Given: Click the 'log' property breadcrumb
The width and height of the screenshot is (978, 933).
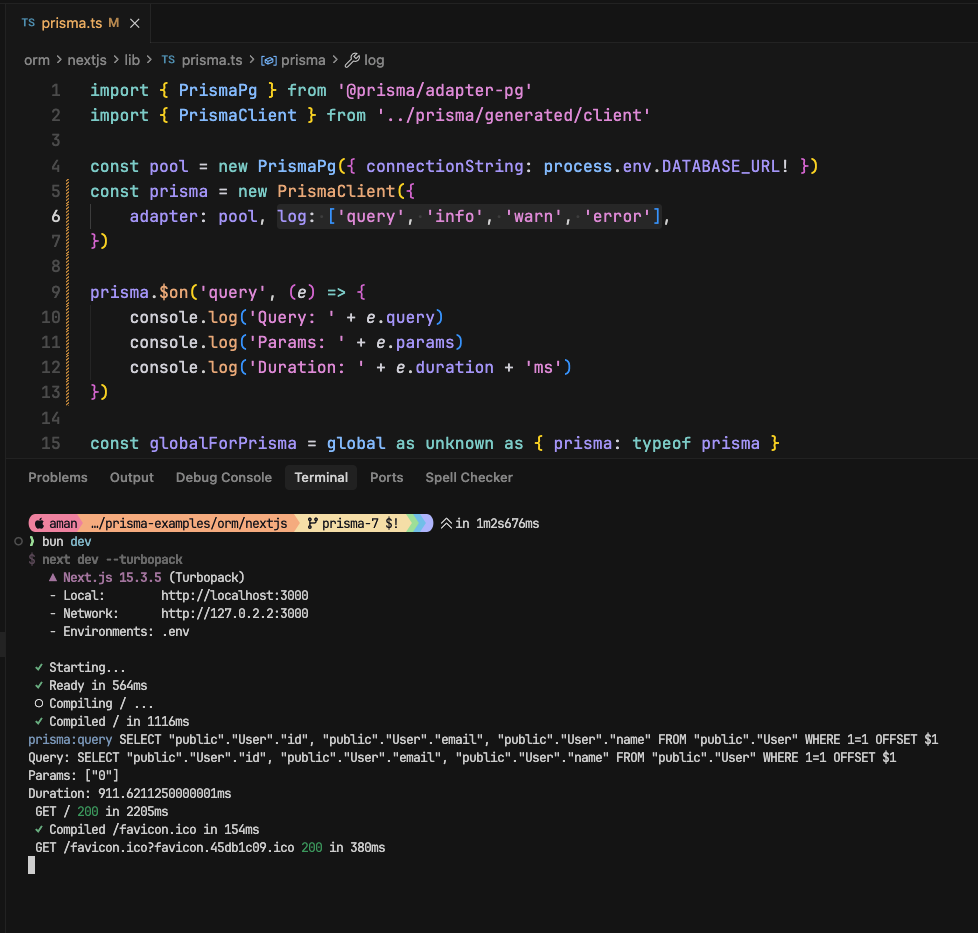Looking at the screenshot, I should coord(374,60).
